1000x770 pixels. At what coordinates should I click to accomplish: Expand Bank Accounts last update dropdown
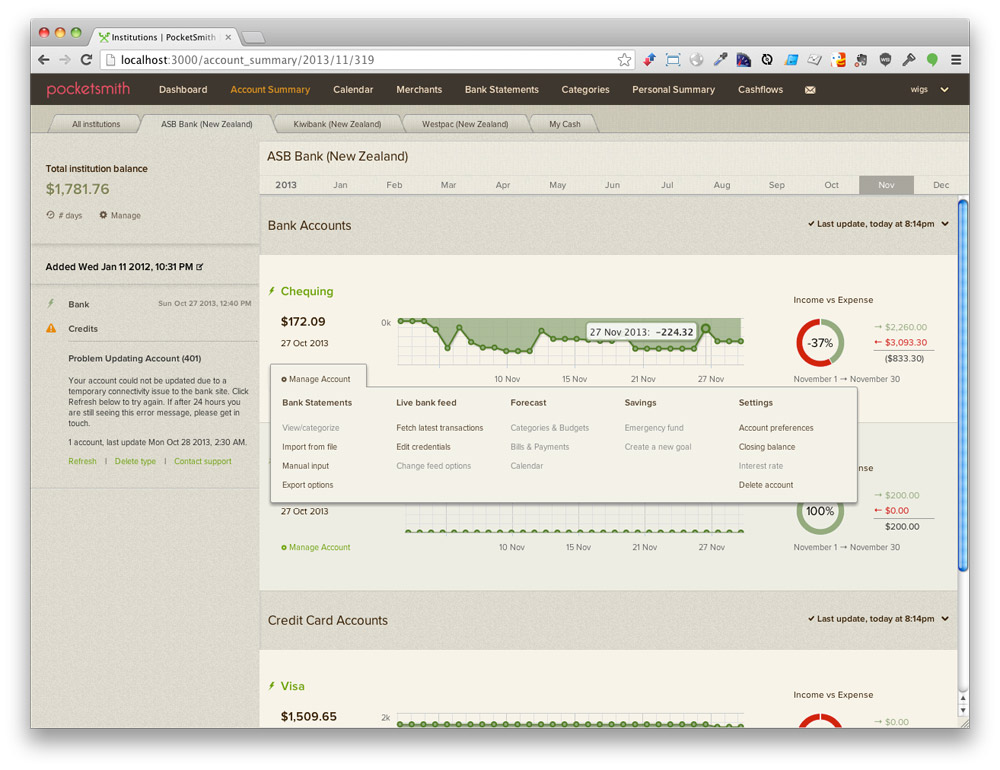coord(945,225)
